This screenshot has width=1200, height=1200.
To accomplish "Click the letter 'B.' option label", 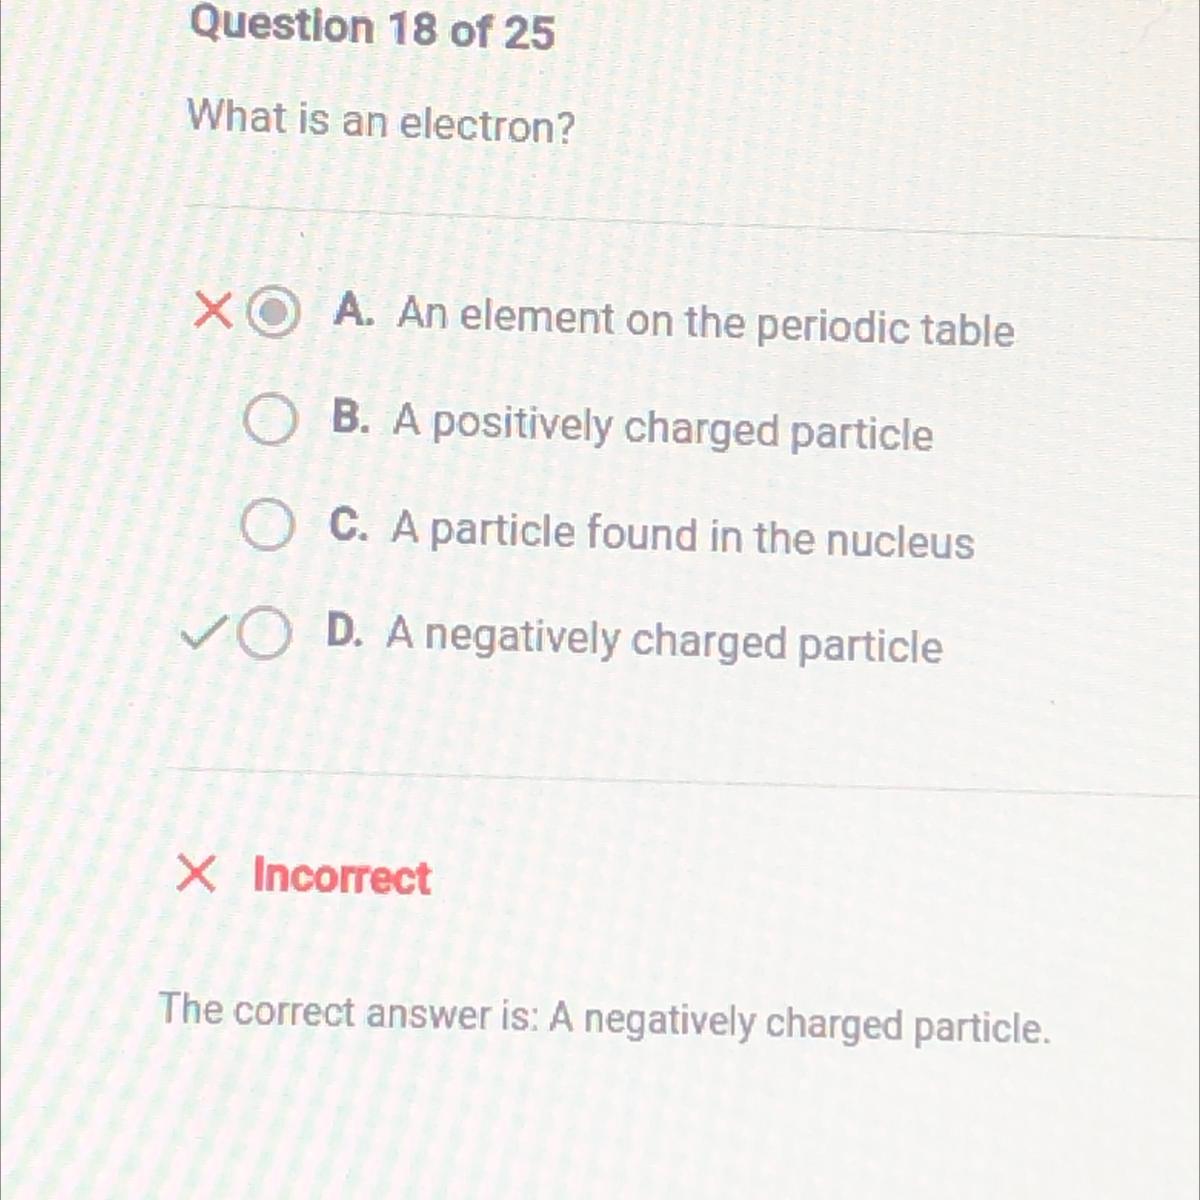I will [x=350, y=419].
